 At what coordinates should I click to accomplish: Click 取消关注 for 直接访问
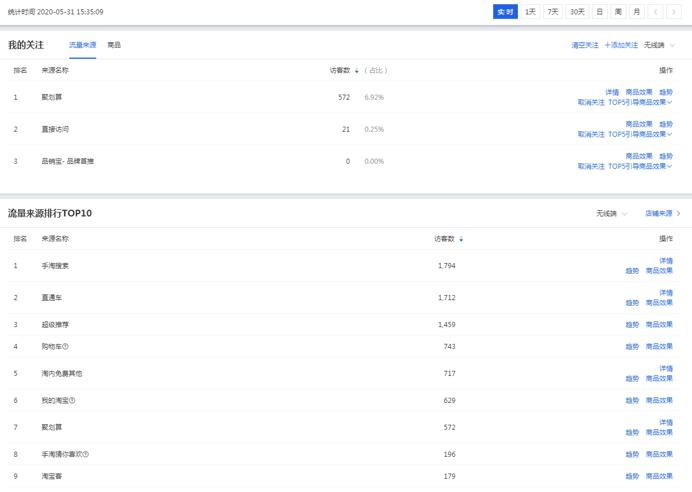pyautogui.click(x=591, y=134)
